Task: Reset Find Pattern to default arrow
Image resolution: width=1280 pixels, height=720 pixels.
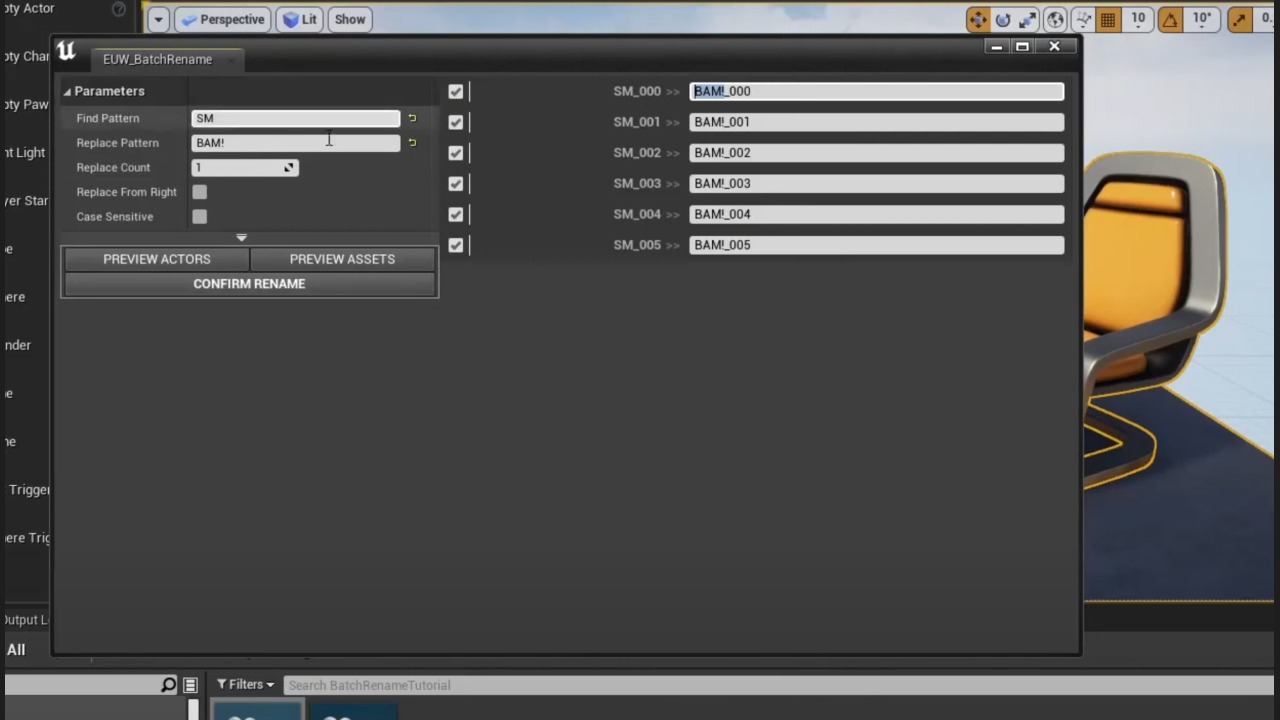Action: coord(412,118)
